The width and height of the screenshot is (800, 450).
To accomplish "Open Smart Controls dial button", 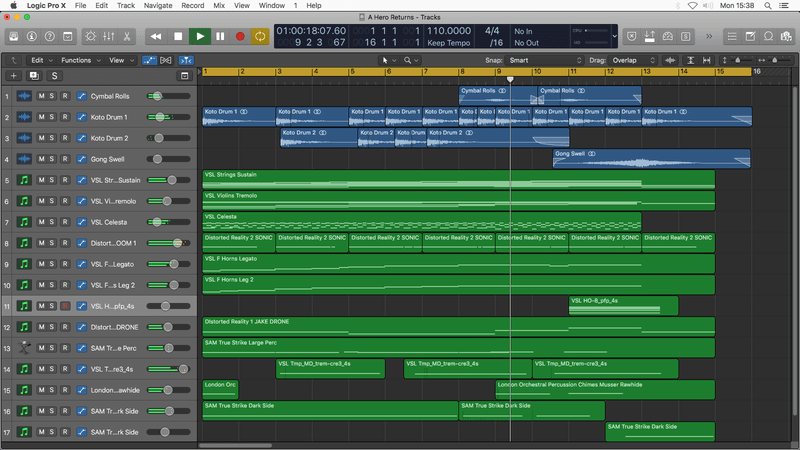I will coord(90,36).
